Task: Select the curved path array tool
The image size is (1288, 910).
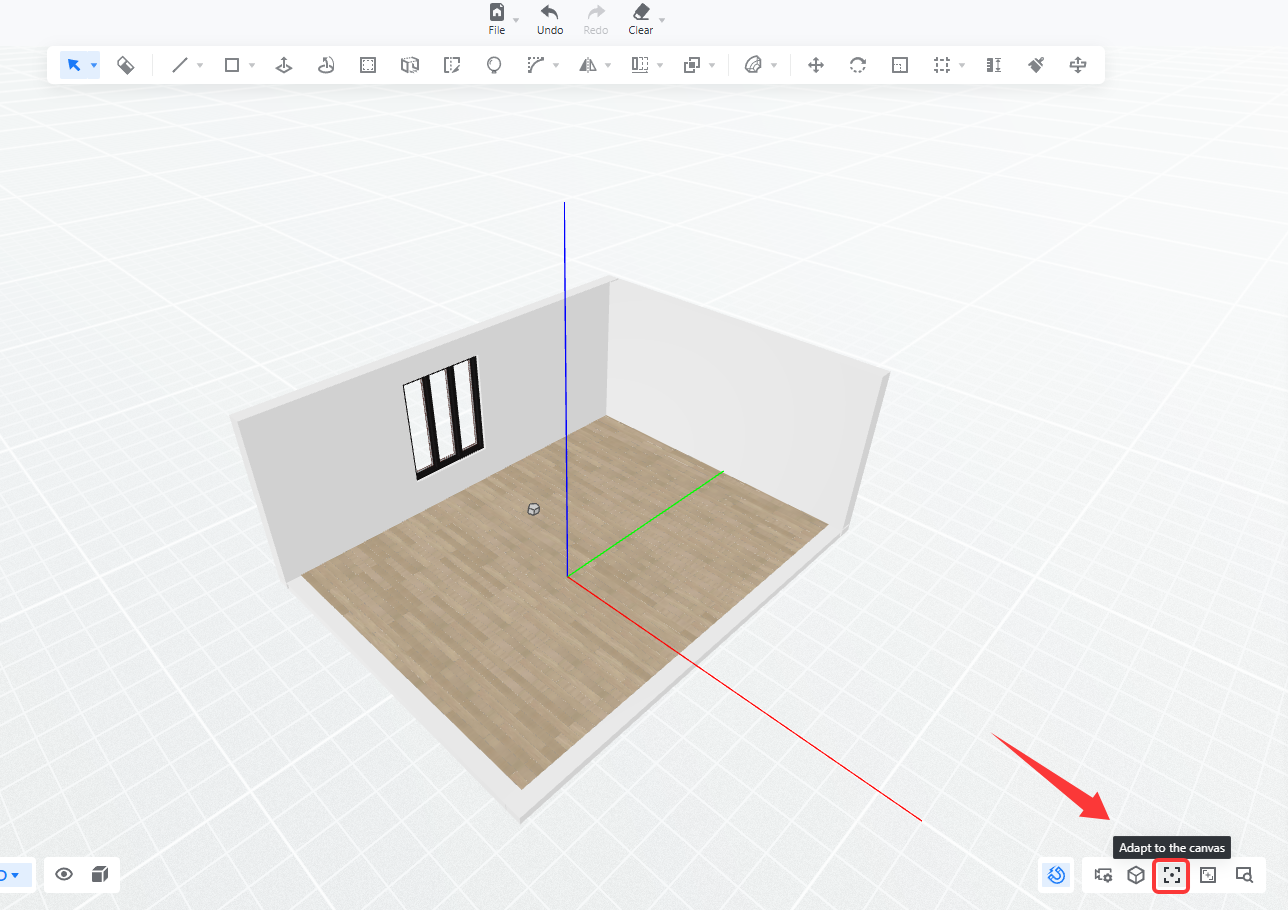Action: (x=536, y=65)
